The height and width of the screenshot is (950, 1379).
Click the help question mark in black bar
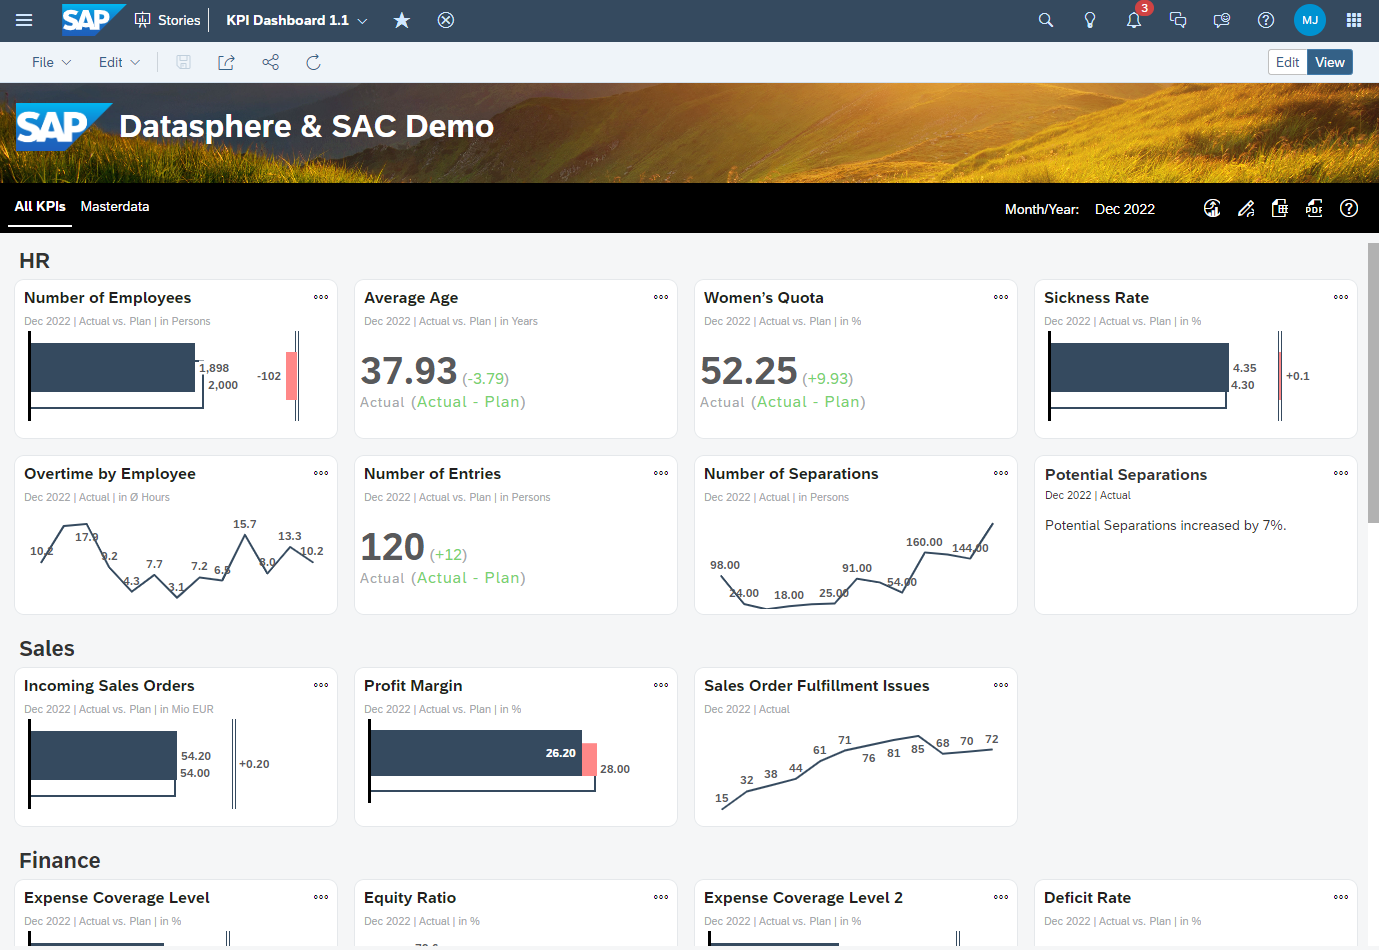coord(1349,208)
